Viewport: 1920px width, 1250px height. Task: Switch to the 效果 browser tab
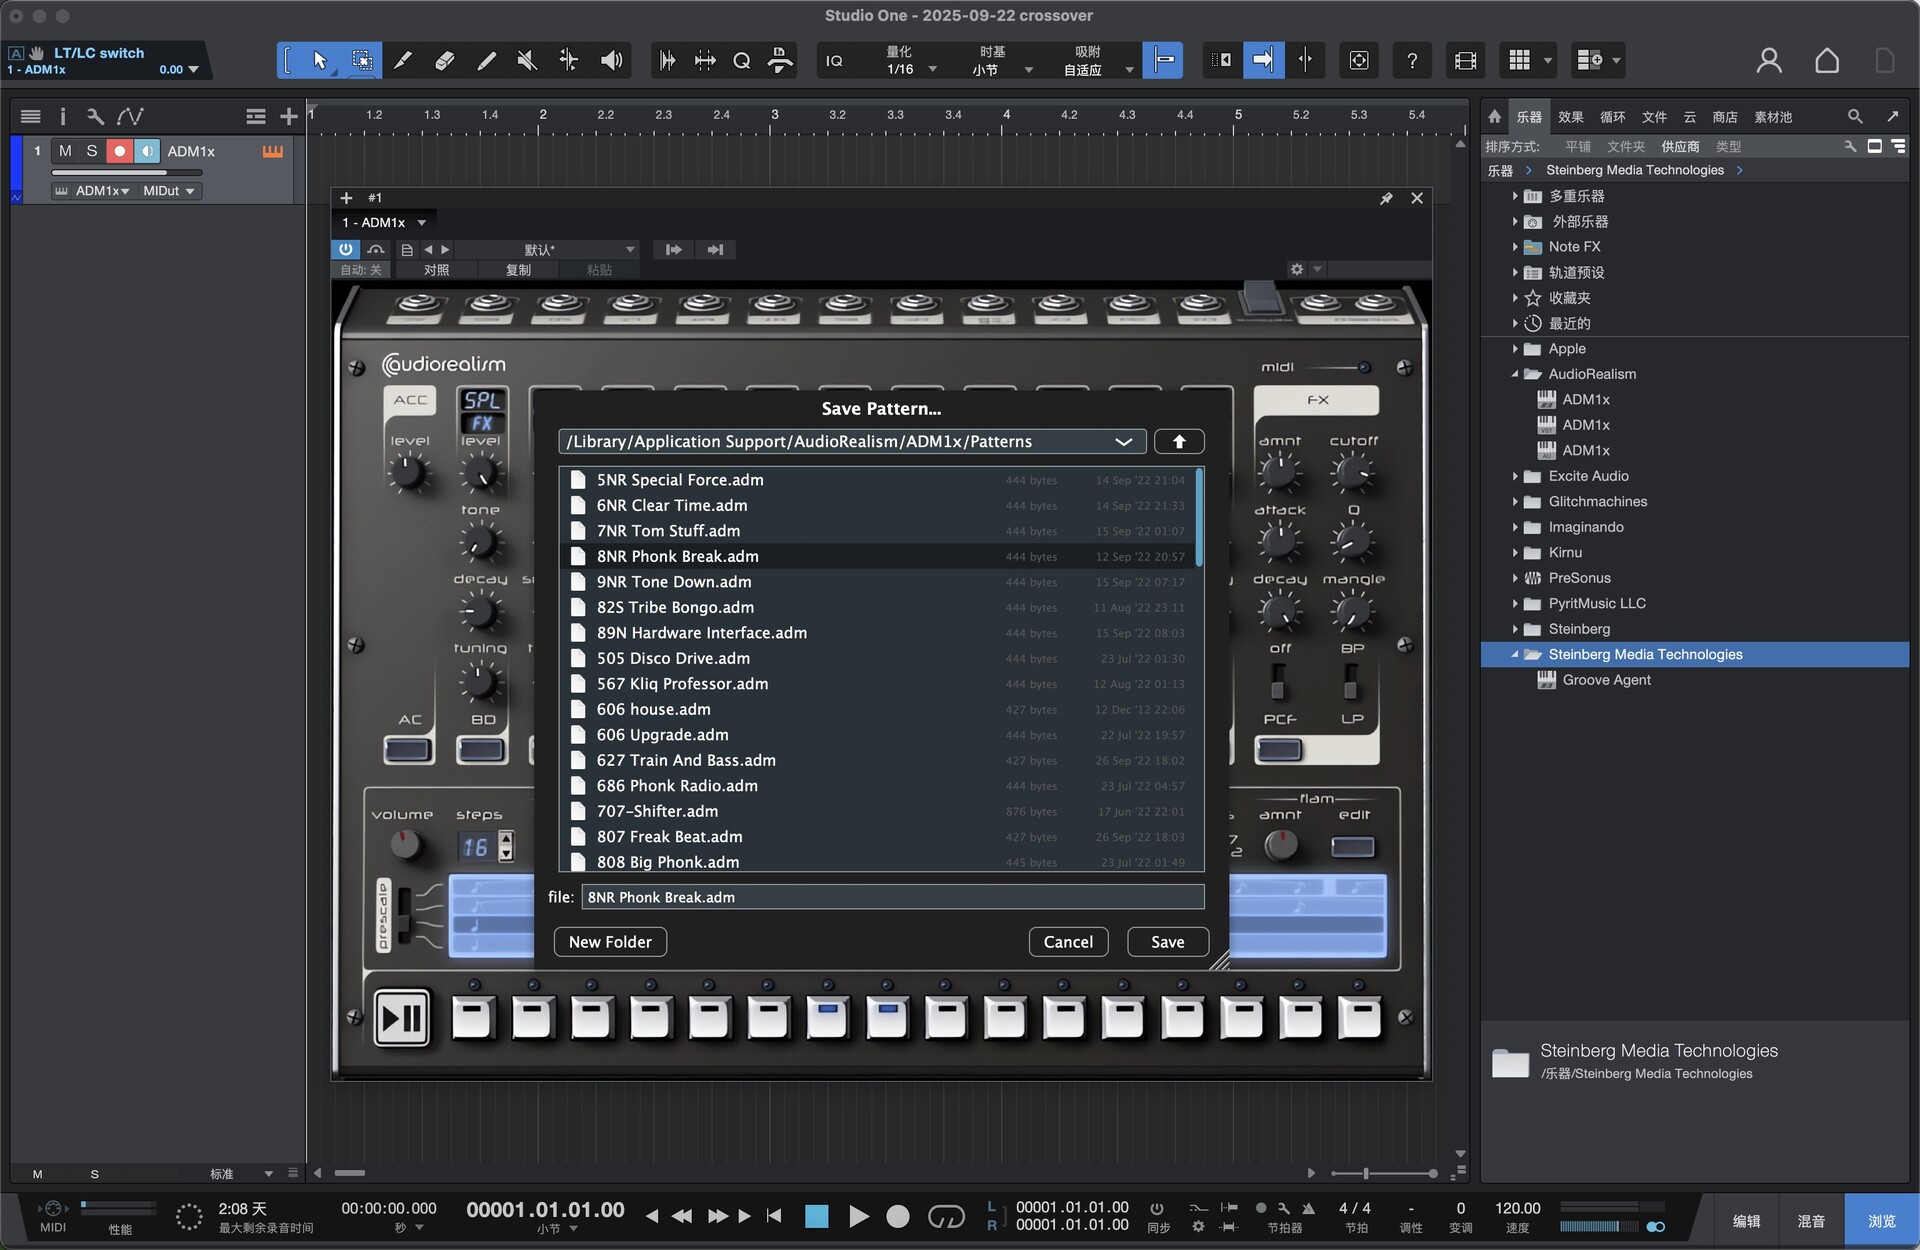[1570, 117]
